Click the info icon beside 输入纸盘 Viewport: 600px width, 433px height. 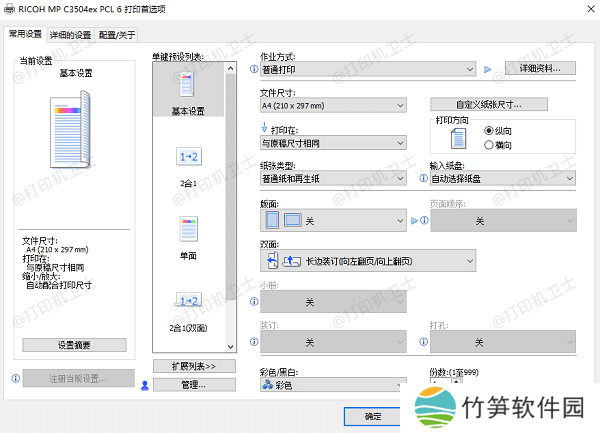click(424, 179)
